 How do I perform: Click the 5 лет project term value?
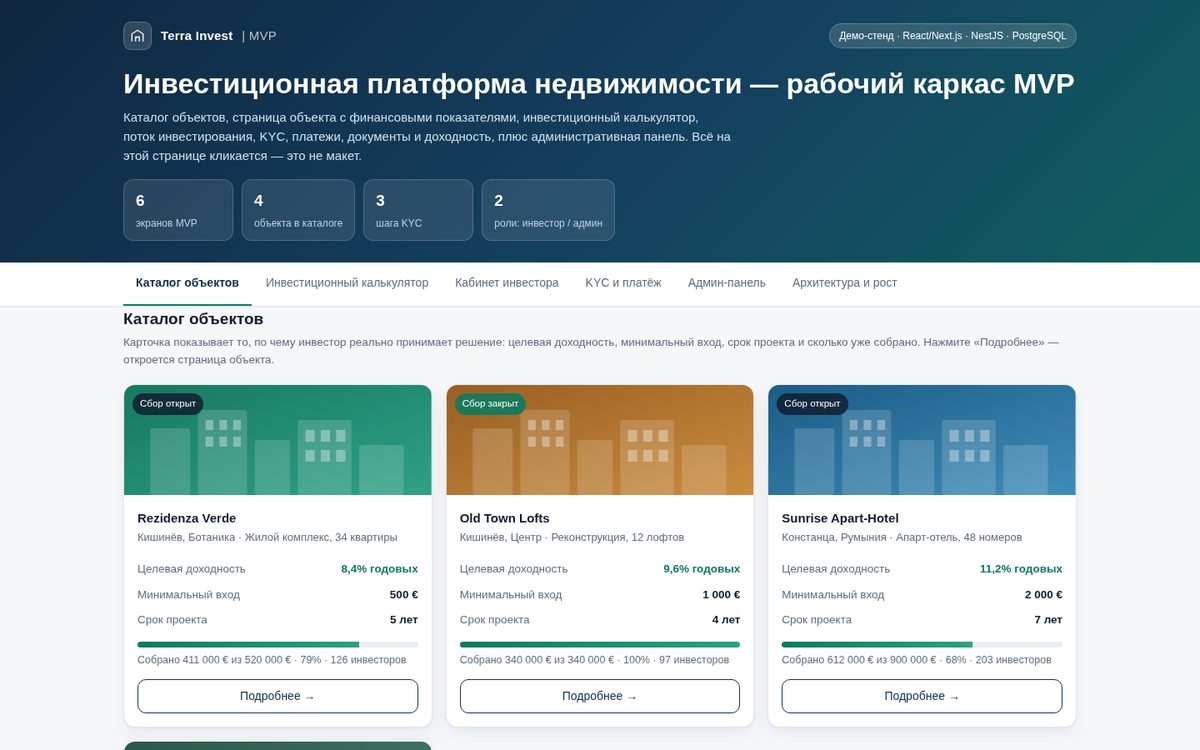click(x=404, y=620)
